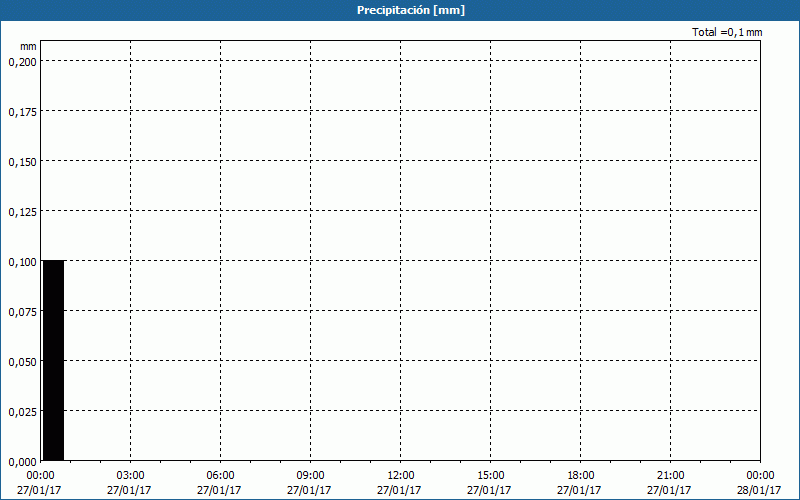Select the black precipitation bar
This screenshot has width=800, height=500.
coord(53,360)
